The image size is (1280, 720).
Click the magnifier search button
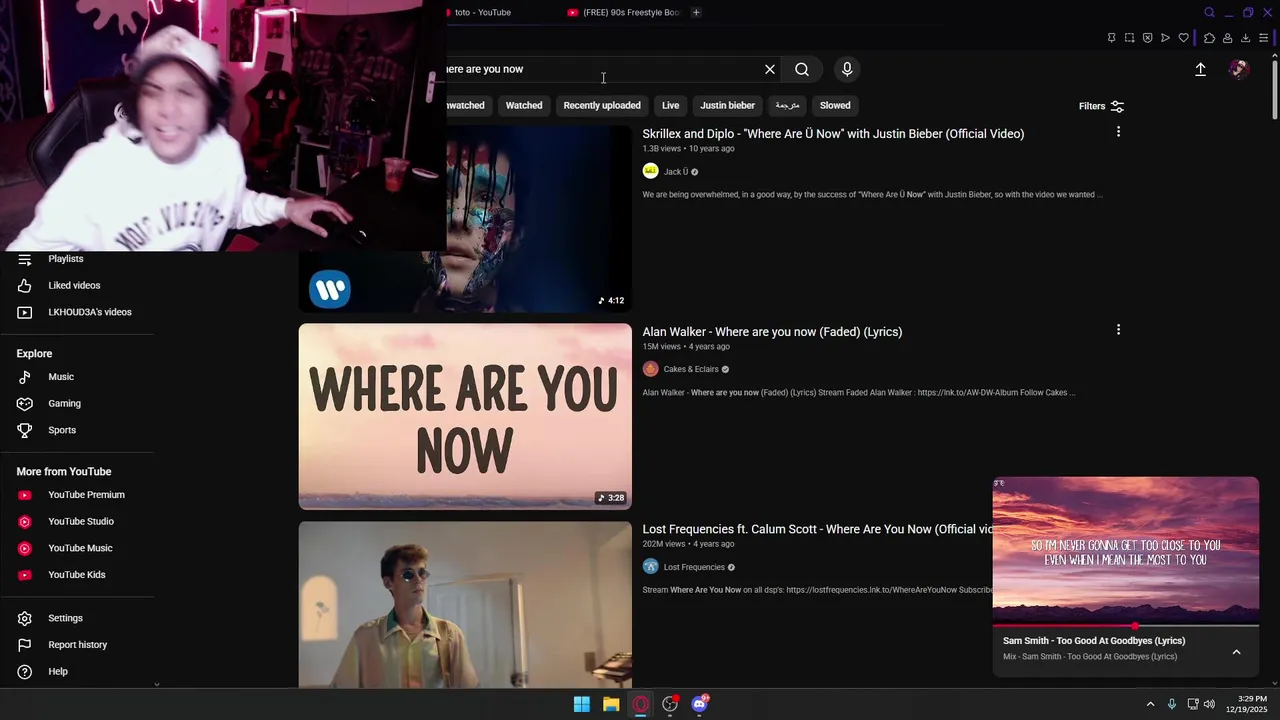[802, 69]
